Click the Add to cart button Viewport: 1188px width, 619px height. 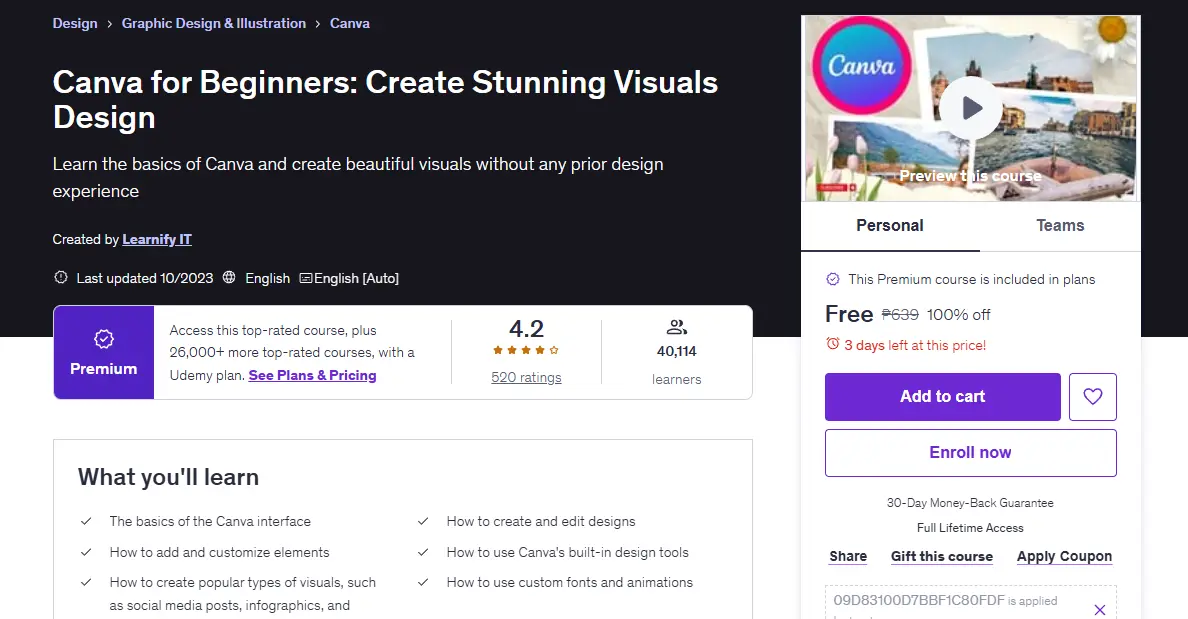pos(943,396)
